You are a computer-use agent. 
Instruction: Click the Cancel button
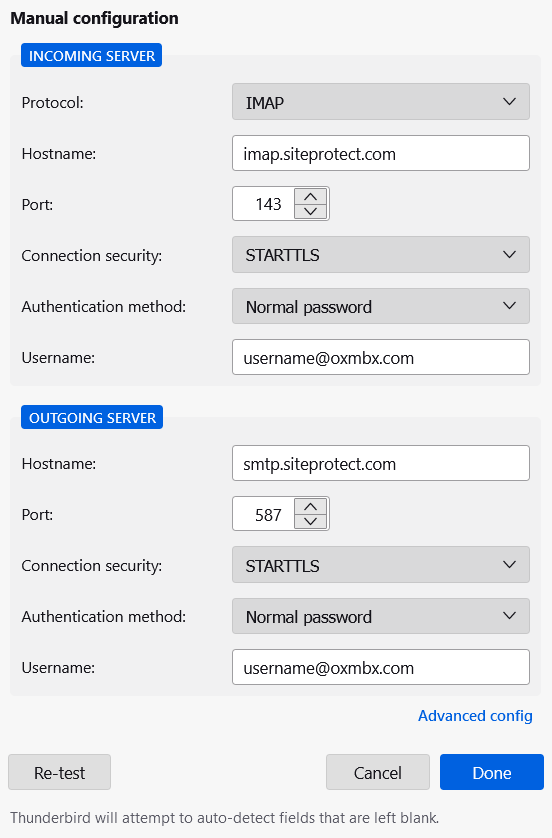[x=378, y=772]
